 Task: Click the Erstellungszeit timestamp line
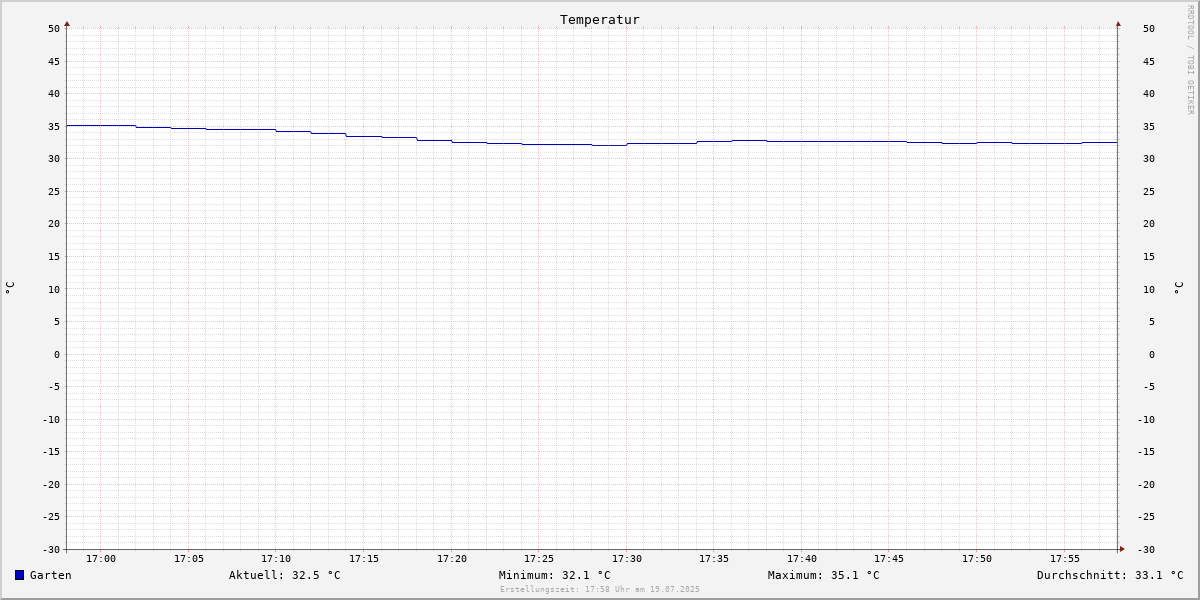pos(600,589)
